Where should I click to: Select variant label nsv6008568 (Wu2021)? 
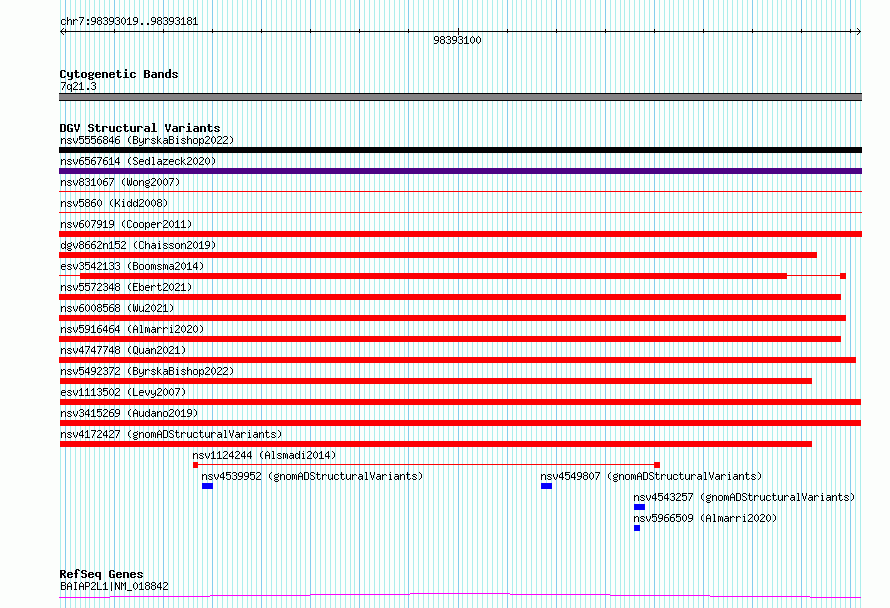pyautogui.click(x=117, y=308)
